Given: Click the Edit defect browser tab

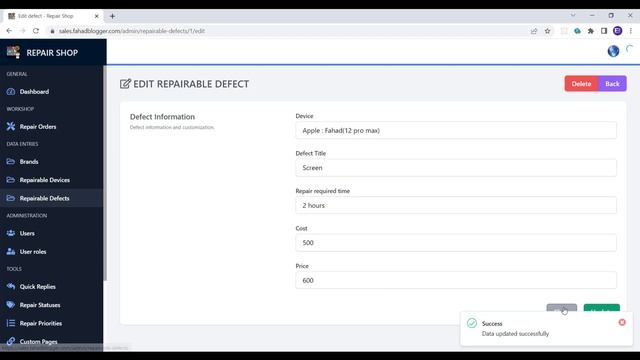Looking at the screenshot, I should pyautogui.click(x=53, y=16).
